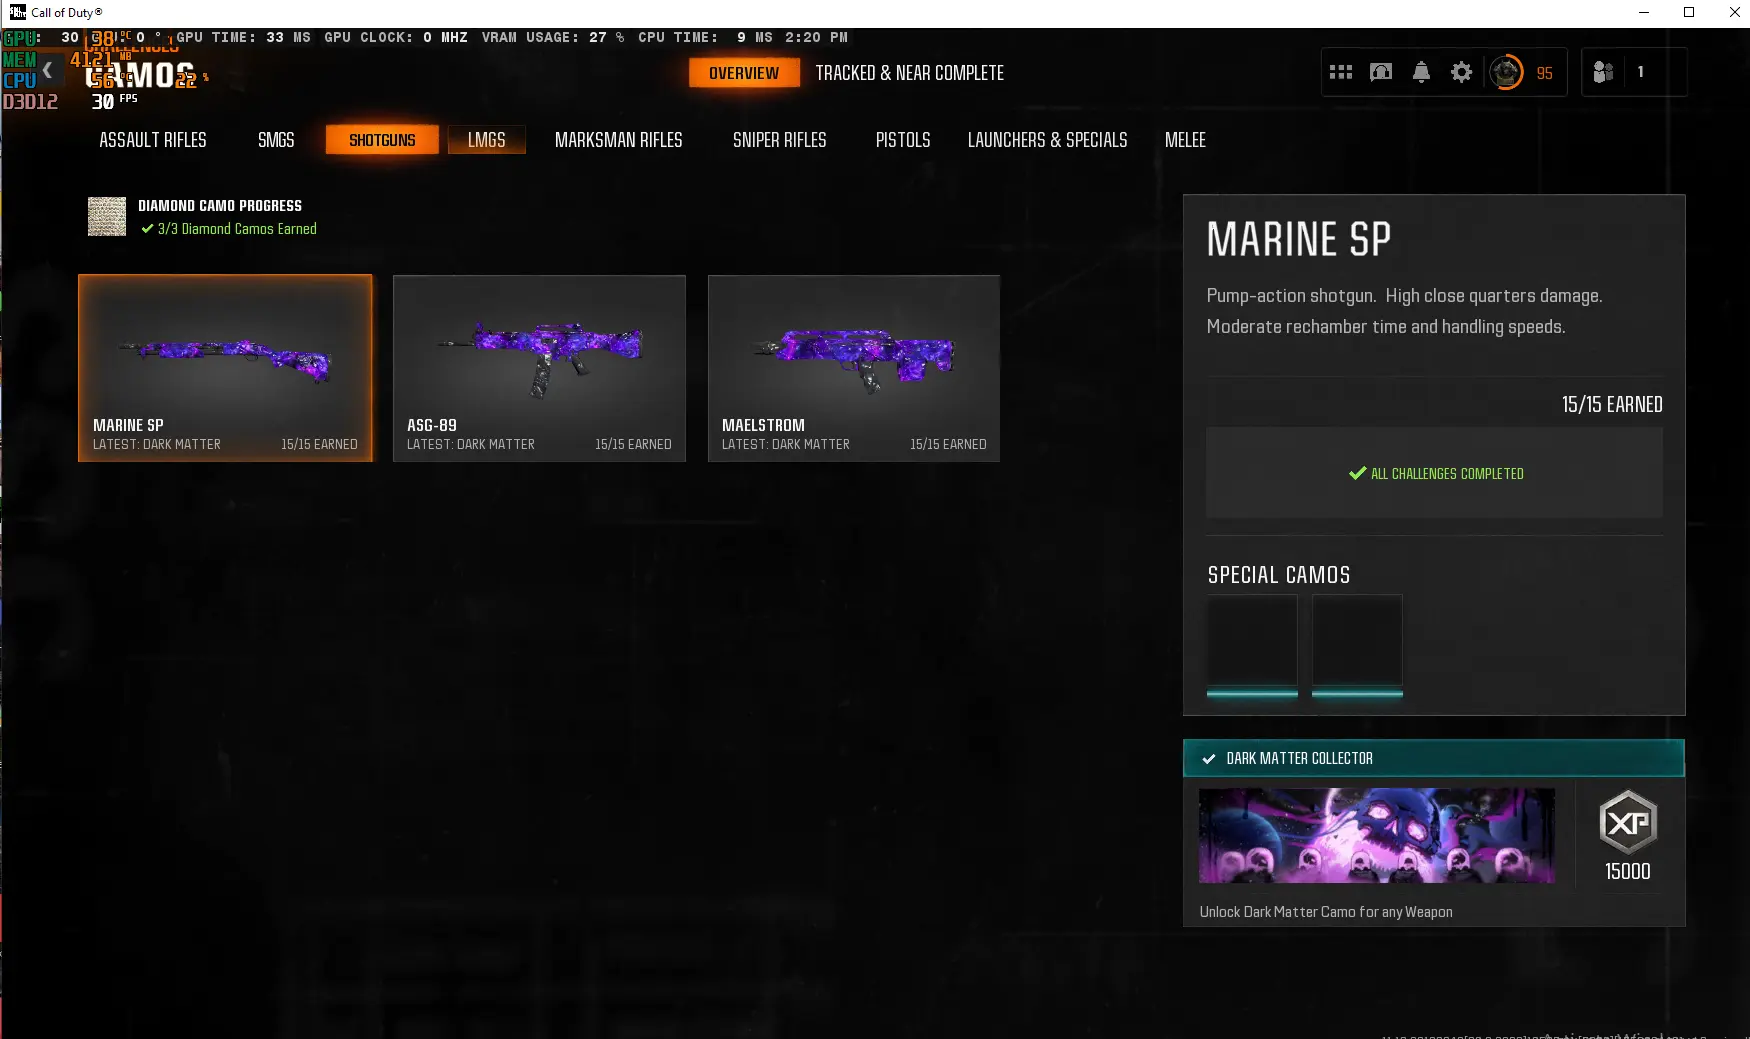Viewport: 1750px width, 1039px height.
Task: Open the settings gear icon
Action: click(x=1461, y=72)
